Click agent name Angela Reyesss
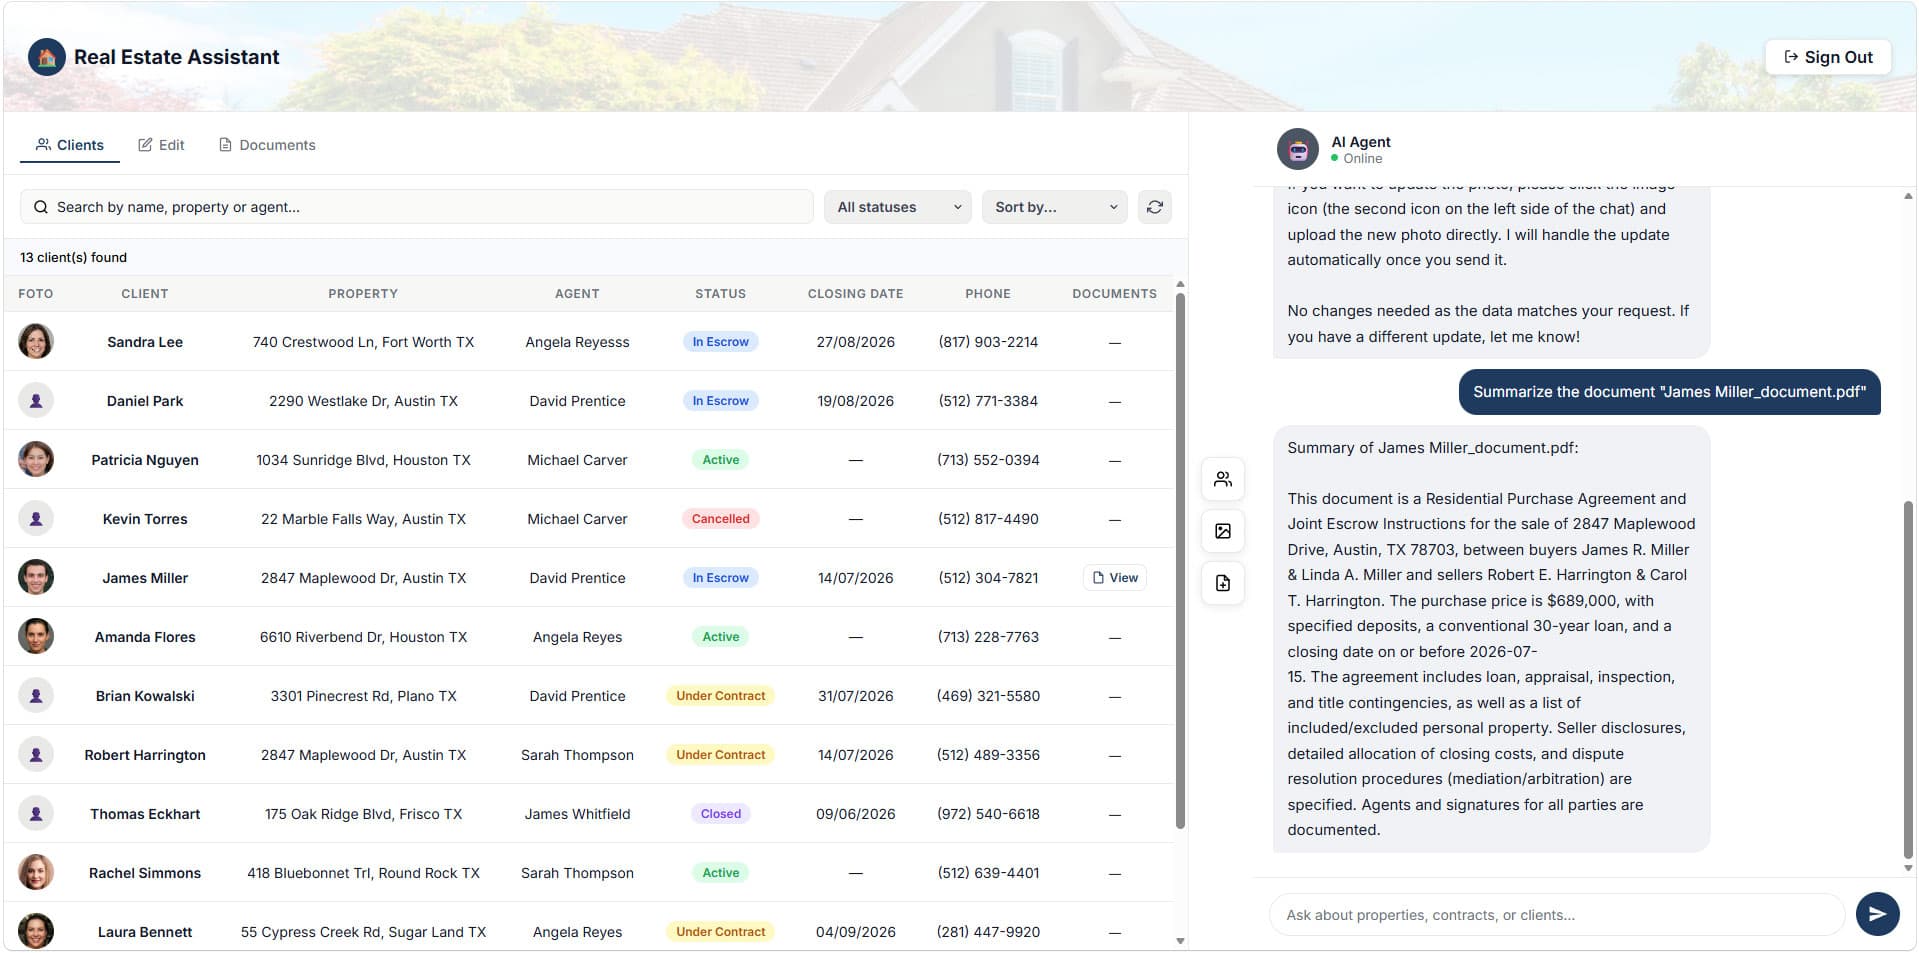Viewport: 1919px width, 953px height. [x=577, y=342]
